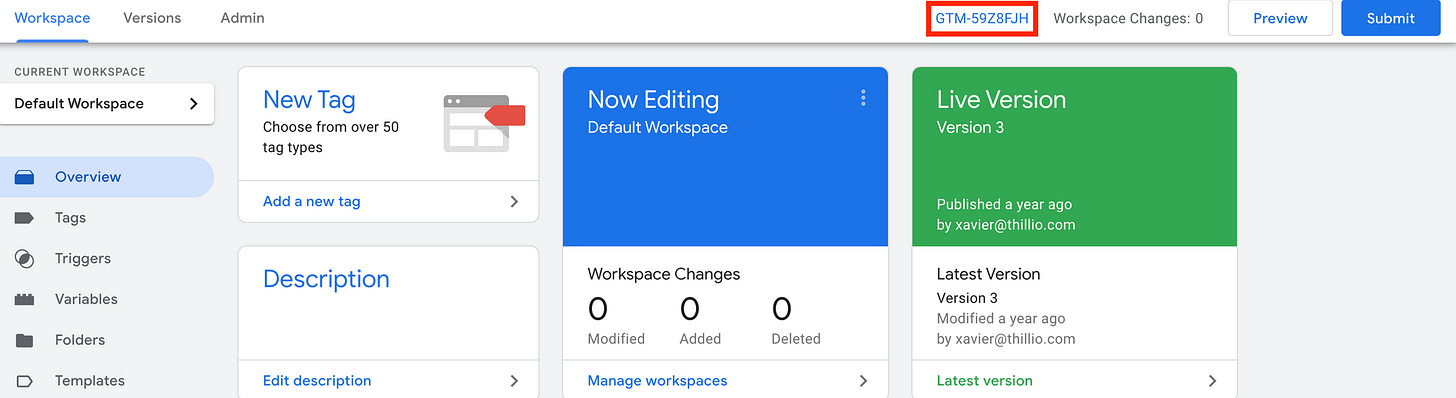Click the Modified count of 0

tap(598, 309)
